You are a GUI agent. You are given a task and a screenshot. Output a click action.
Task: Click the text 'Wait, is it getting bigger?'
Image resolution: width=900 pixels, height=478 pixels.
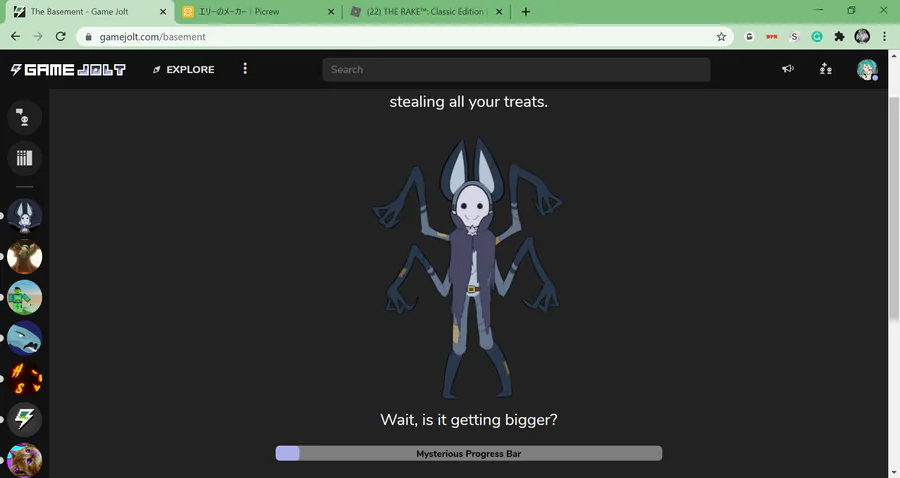(468, 420)
